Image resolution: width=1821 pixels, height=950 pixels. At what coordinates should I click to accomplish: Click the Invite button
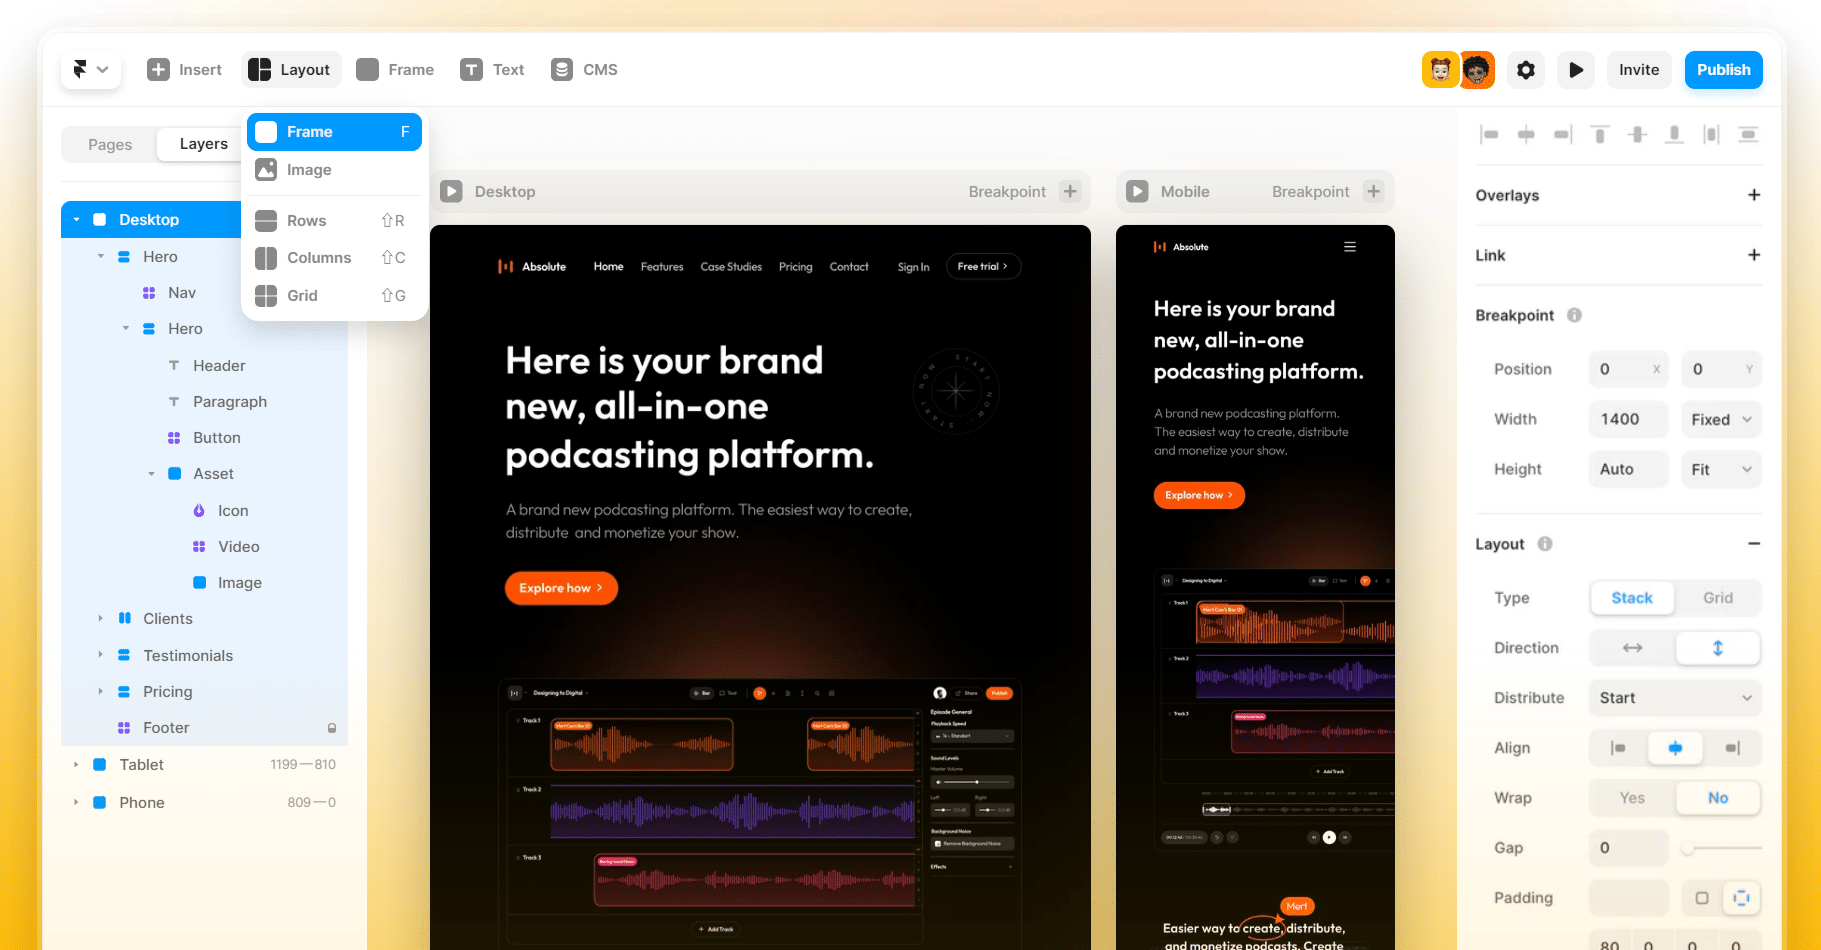pyautogui.click(x=1638, y=70)
